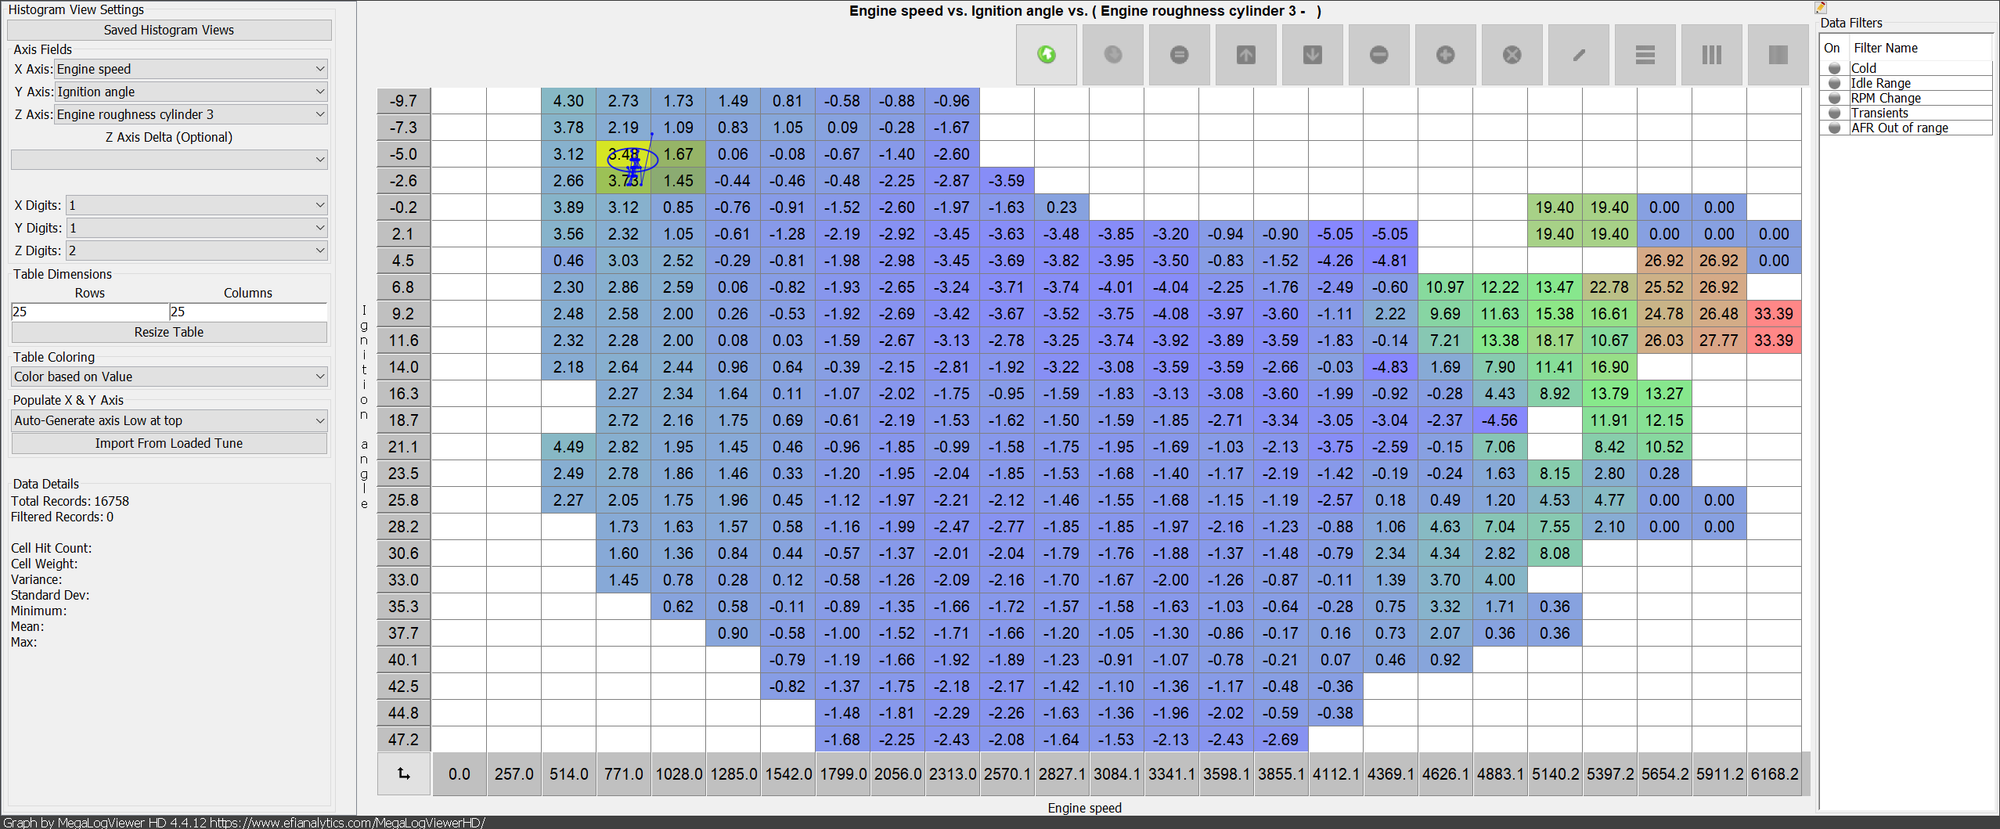
Task: Open data filter editor pencil icon
Action: click(x=1821, y=8)
